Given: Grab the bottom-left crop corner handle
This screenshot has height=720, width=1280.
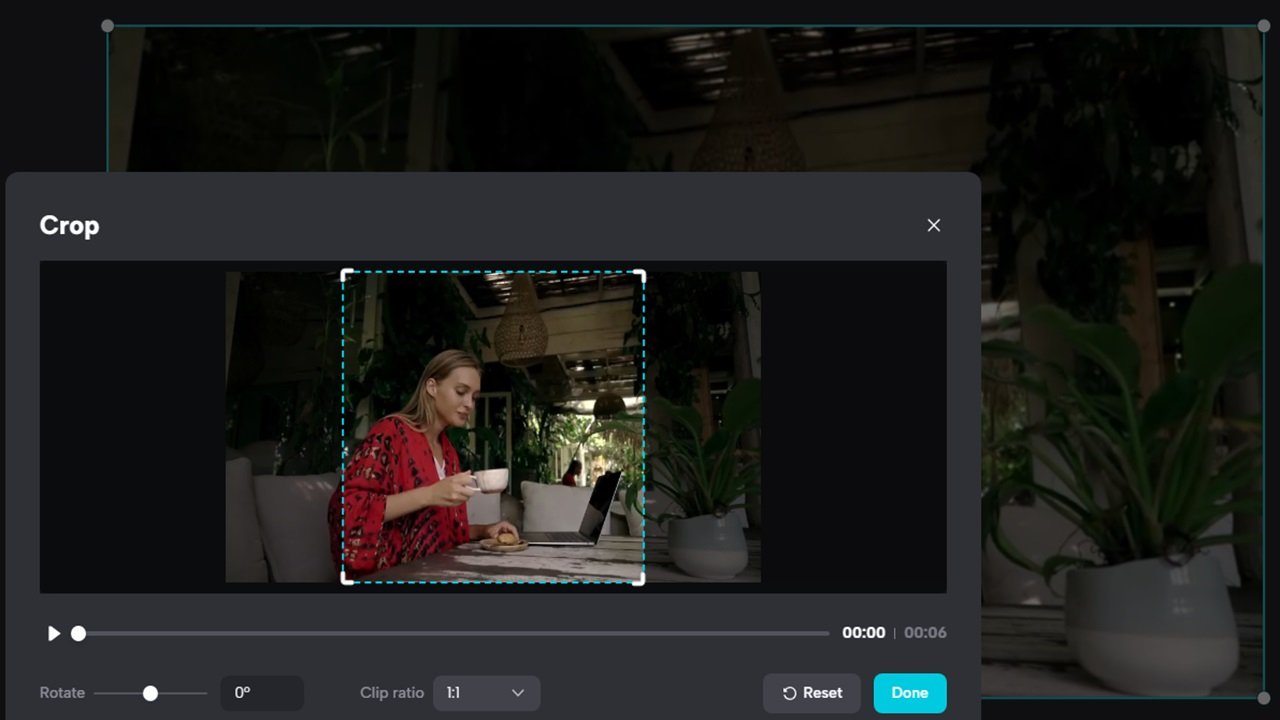Looking at the screenshot, I should pos(346,581).
